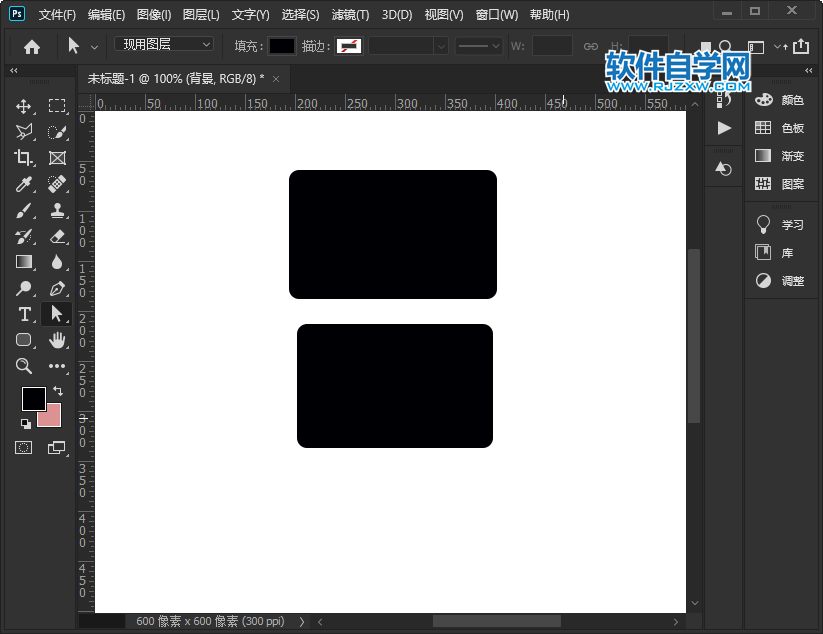The height and width of the screenshot is (634, 823).
Task: Open the 滤镜(T) menu
Action: [350, 15]
